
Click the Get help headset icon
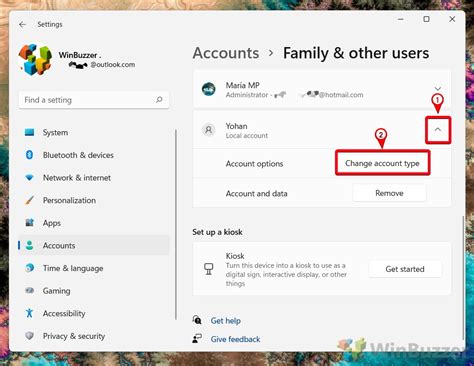(x=197, y=320)
